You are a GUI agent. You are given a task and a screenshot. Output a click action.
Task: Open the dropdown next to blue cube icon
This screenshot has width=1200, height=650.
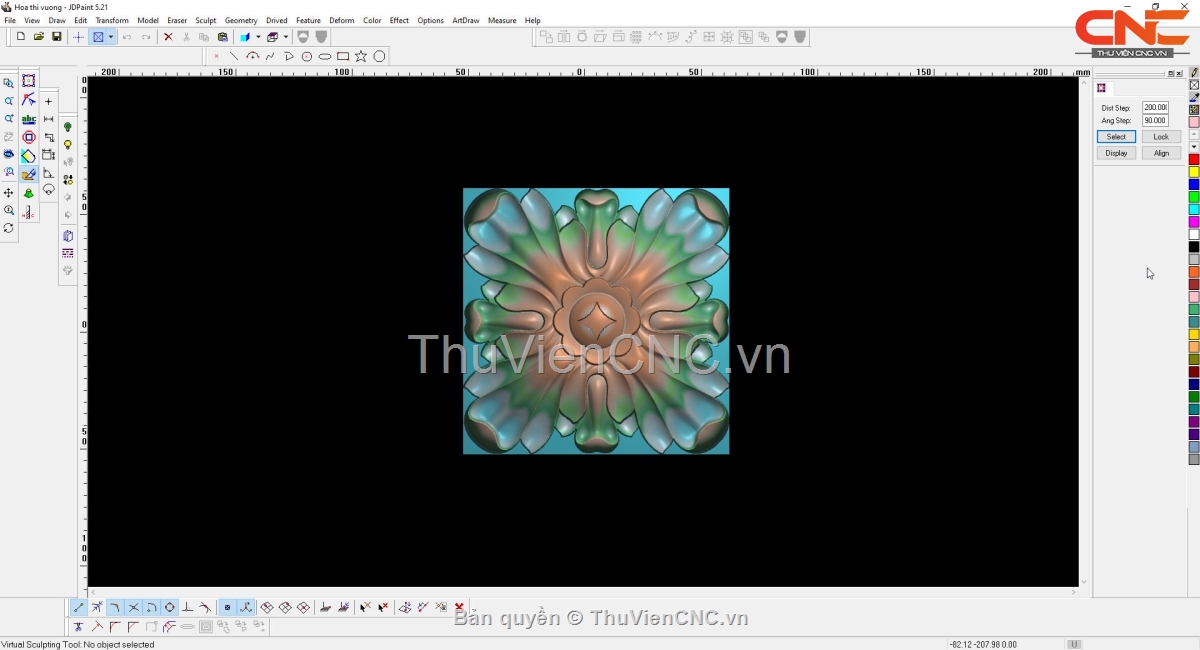click(258, 37)
